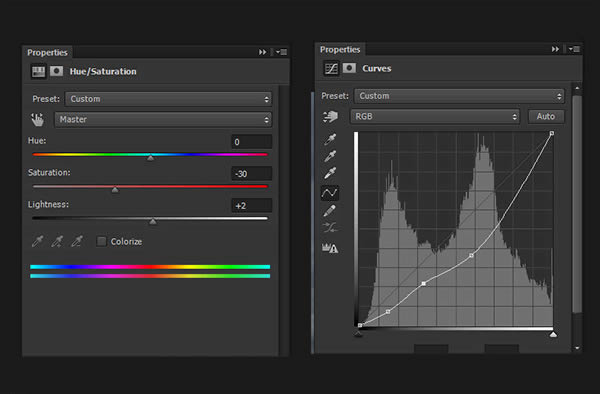600x394 pixels.
Task: Click the histogram warning calculate icon
Action: [330, 248]
